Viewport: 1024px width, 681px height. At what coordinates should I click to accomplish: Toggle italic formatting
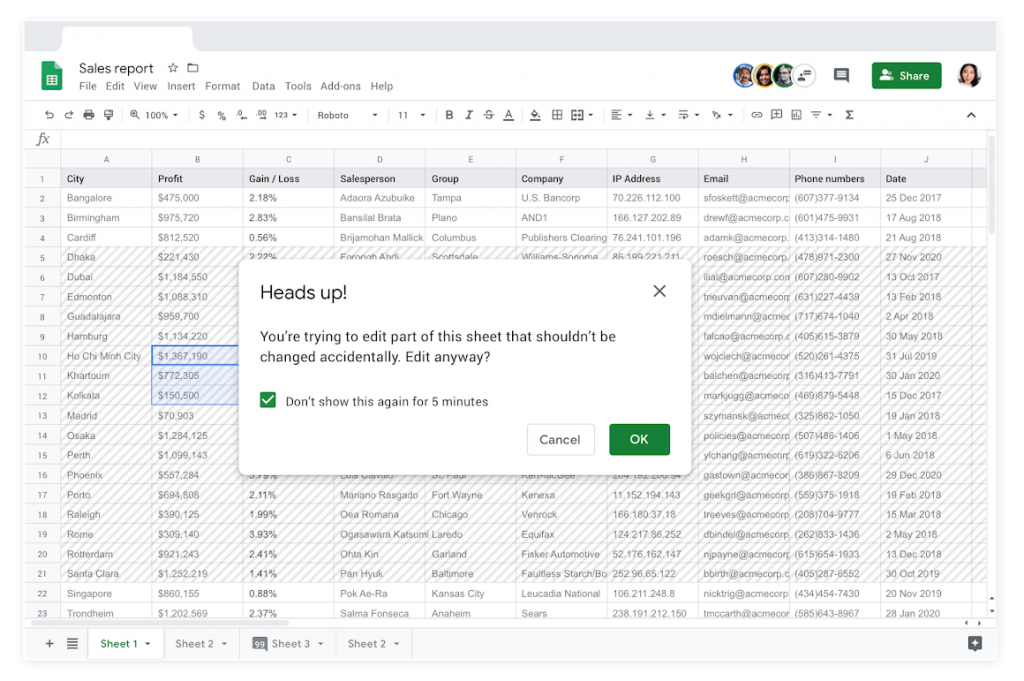pyautogui.click(x=467, y=114)
